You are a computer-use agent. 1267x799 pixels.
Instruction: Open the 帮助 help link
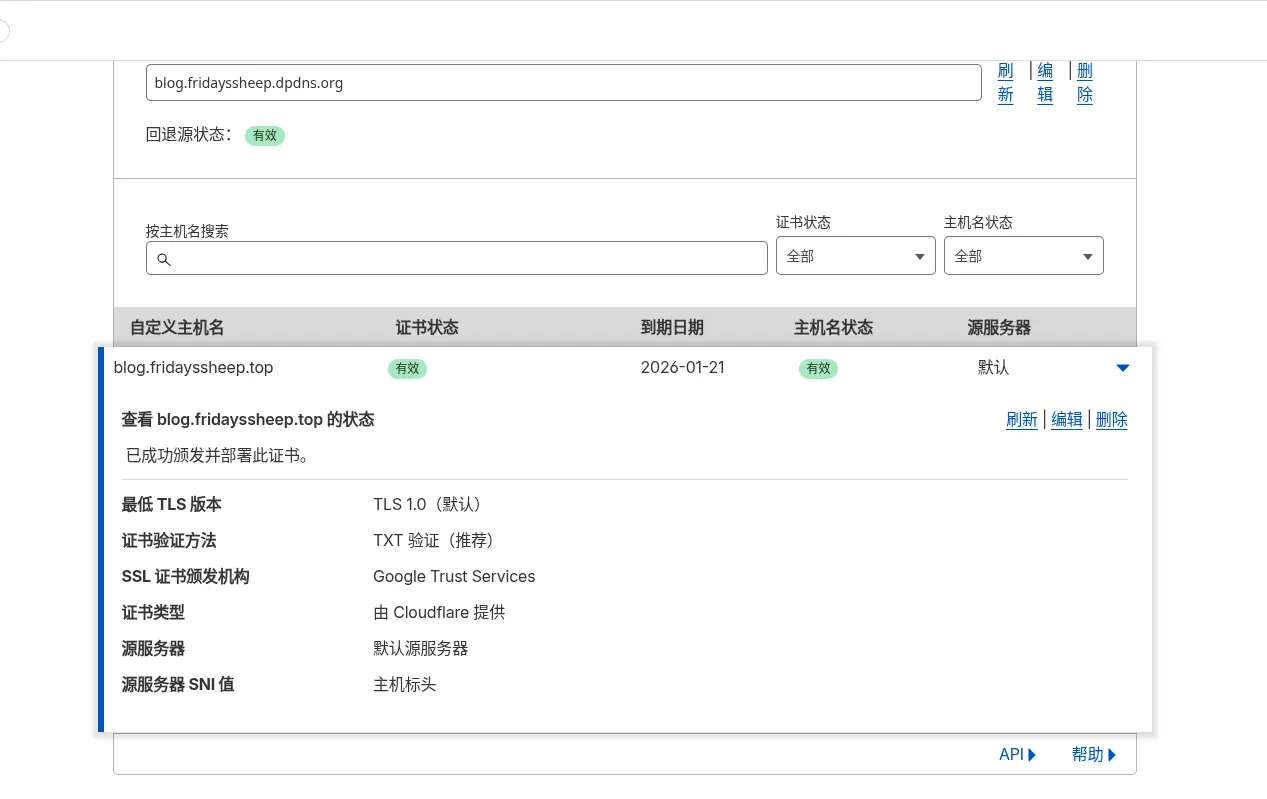[1087, 754]
